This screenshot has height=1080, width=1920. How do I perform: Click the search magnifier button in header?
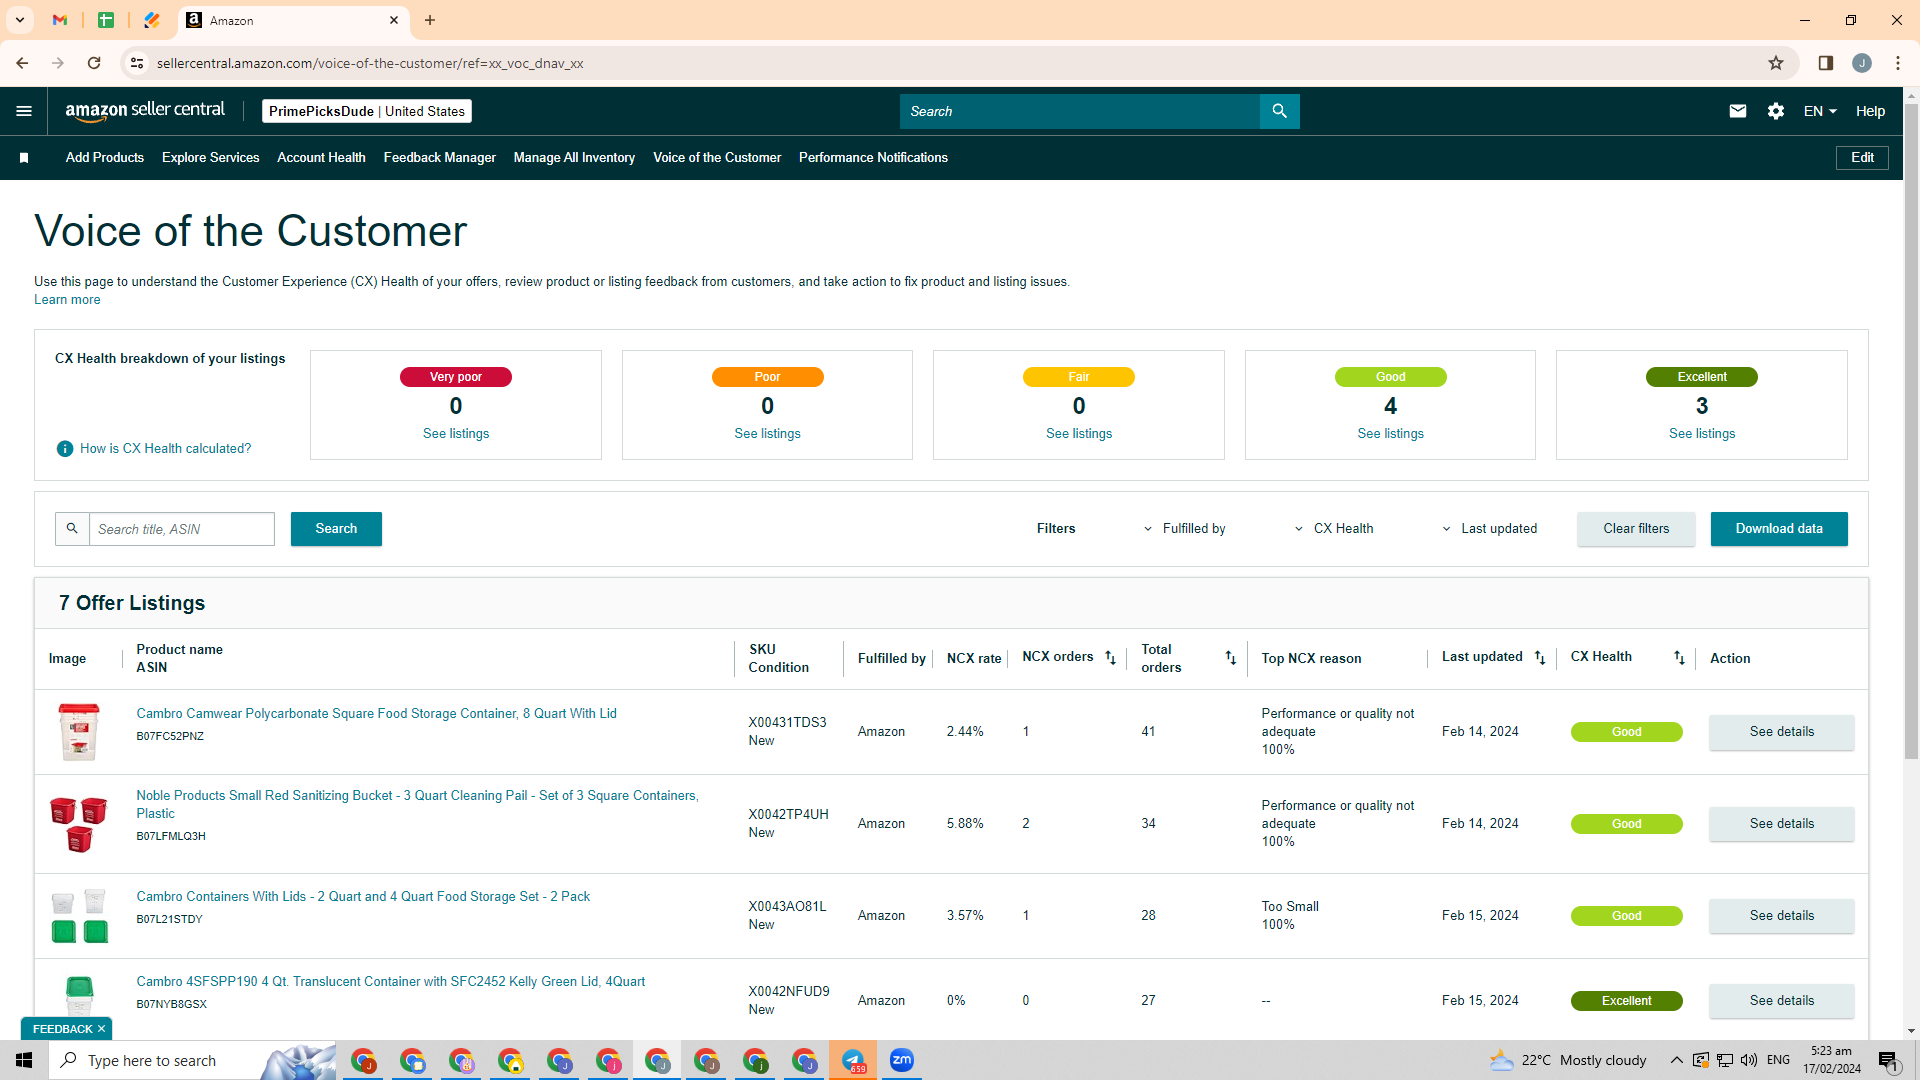(x=1279, y=111)
